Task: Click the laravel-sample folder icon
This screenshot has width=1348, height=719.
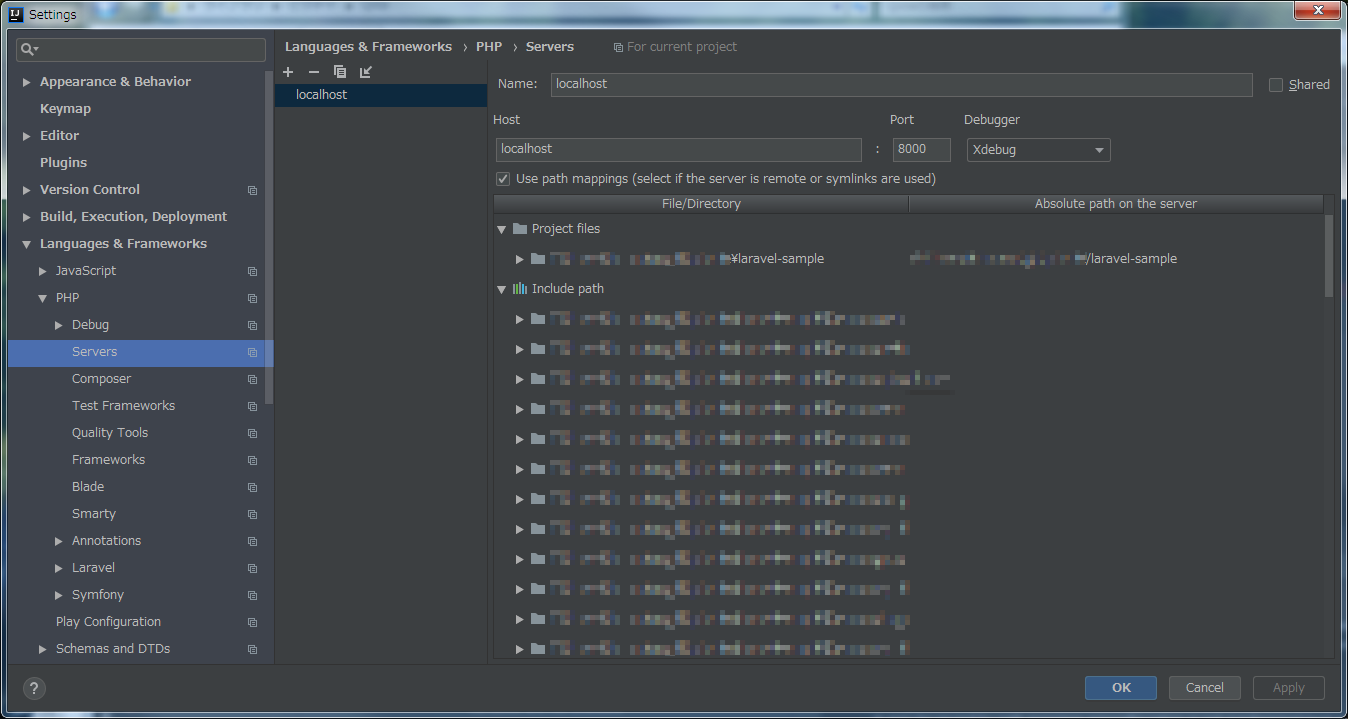Action: click(538, 259)
